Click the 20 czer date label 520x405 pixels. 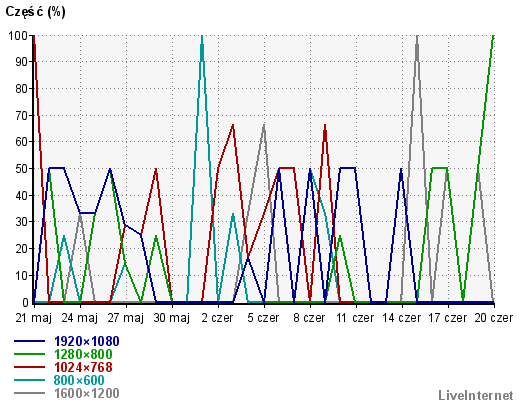(x=494, y=318)
